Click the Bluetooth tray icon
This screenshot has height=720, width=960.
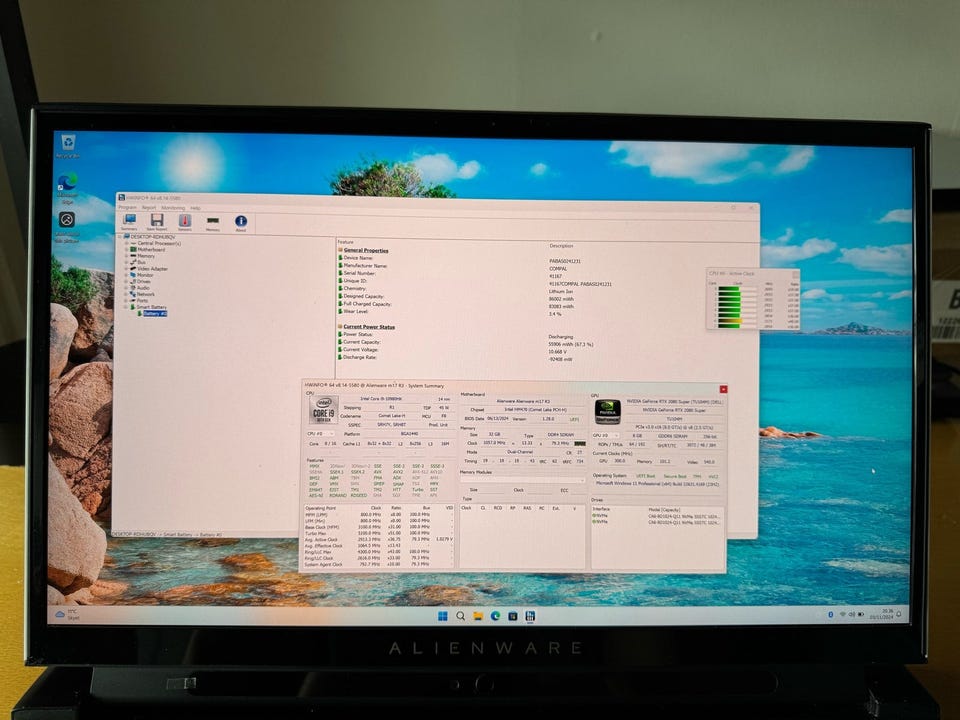pyautogui.click(x=830, y=614)
